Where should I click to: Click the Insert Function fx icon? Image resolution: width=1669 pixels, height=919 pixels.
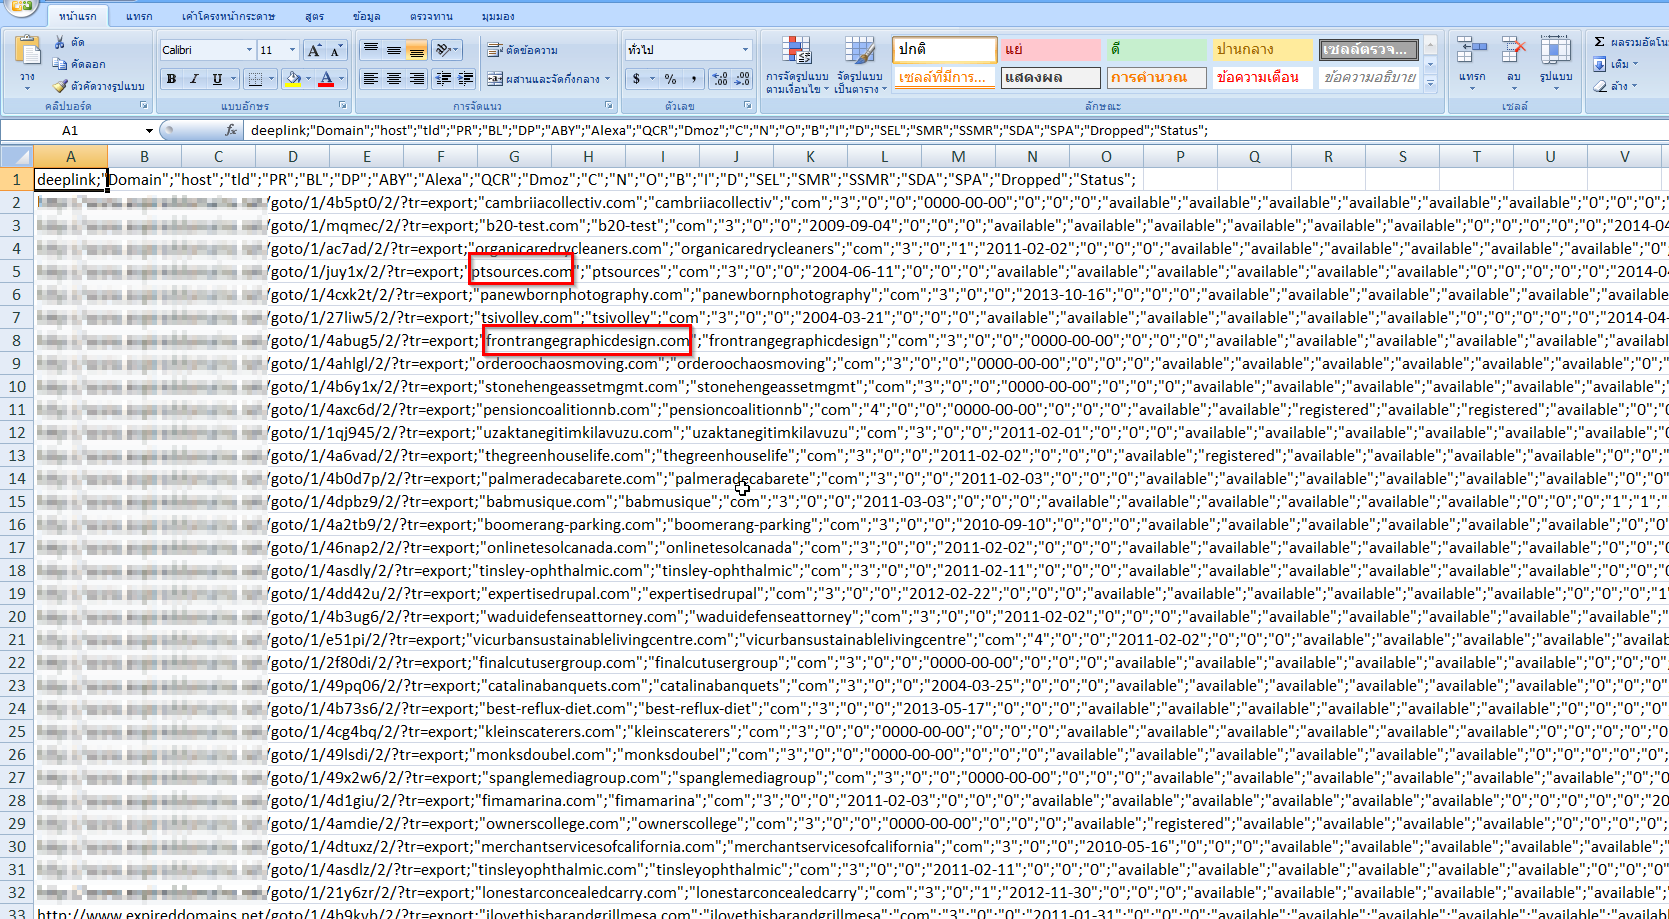pos(231,130)
